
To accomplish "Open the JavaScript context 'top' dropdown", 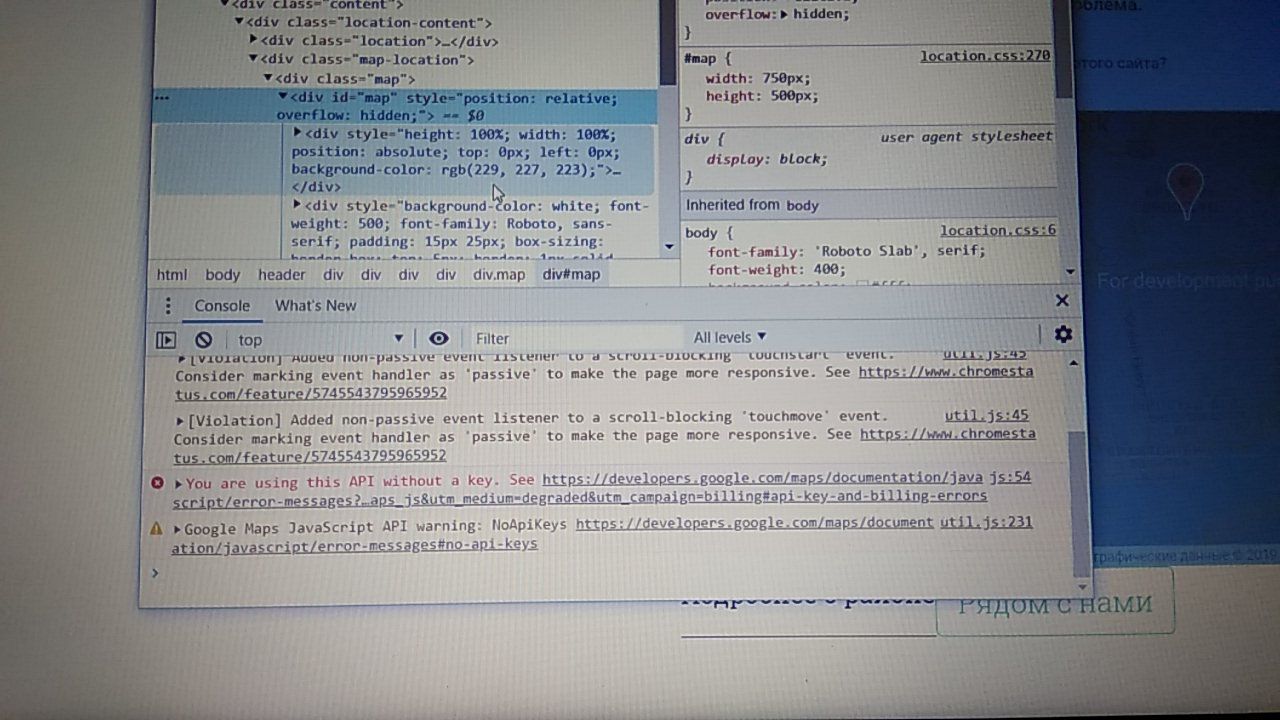I will [x=320, y=339].
